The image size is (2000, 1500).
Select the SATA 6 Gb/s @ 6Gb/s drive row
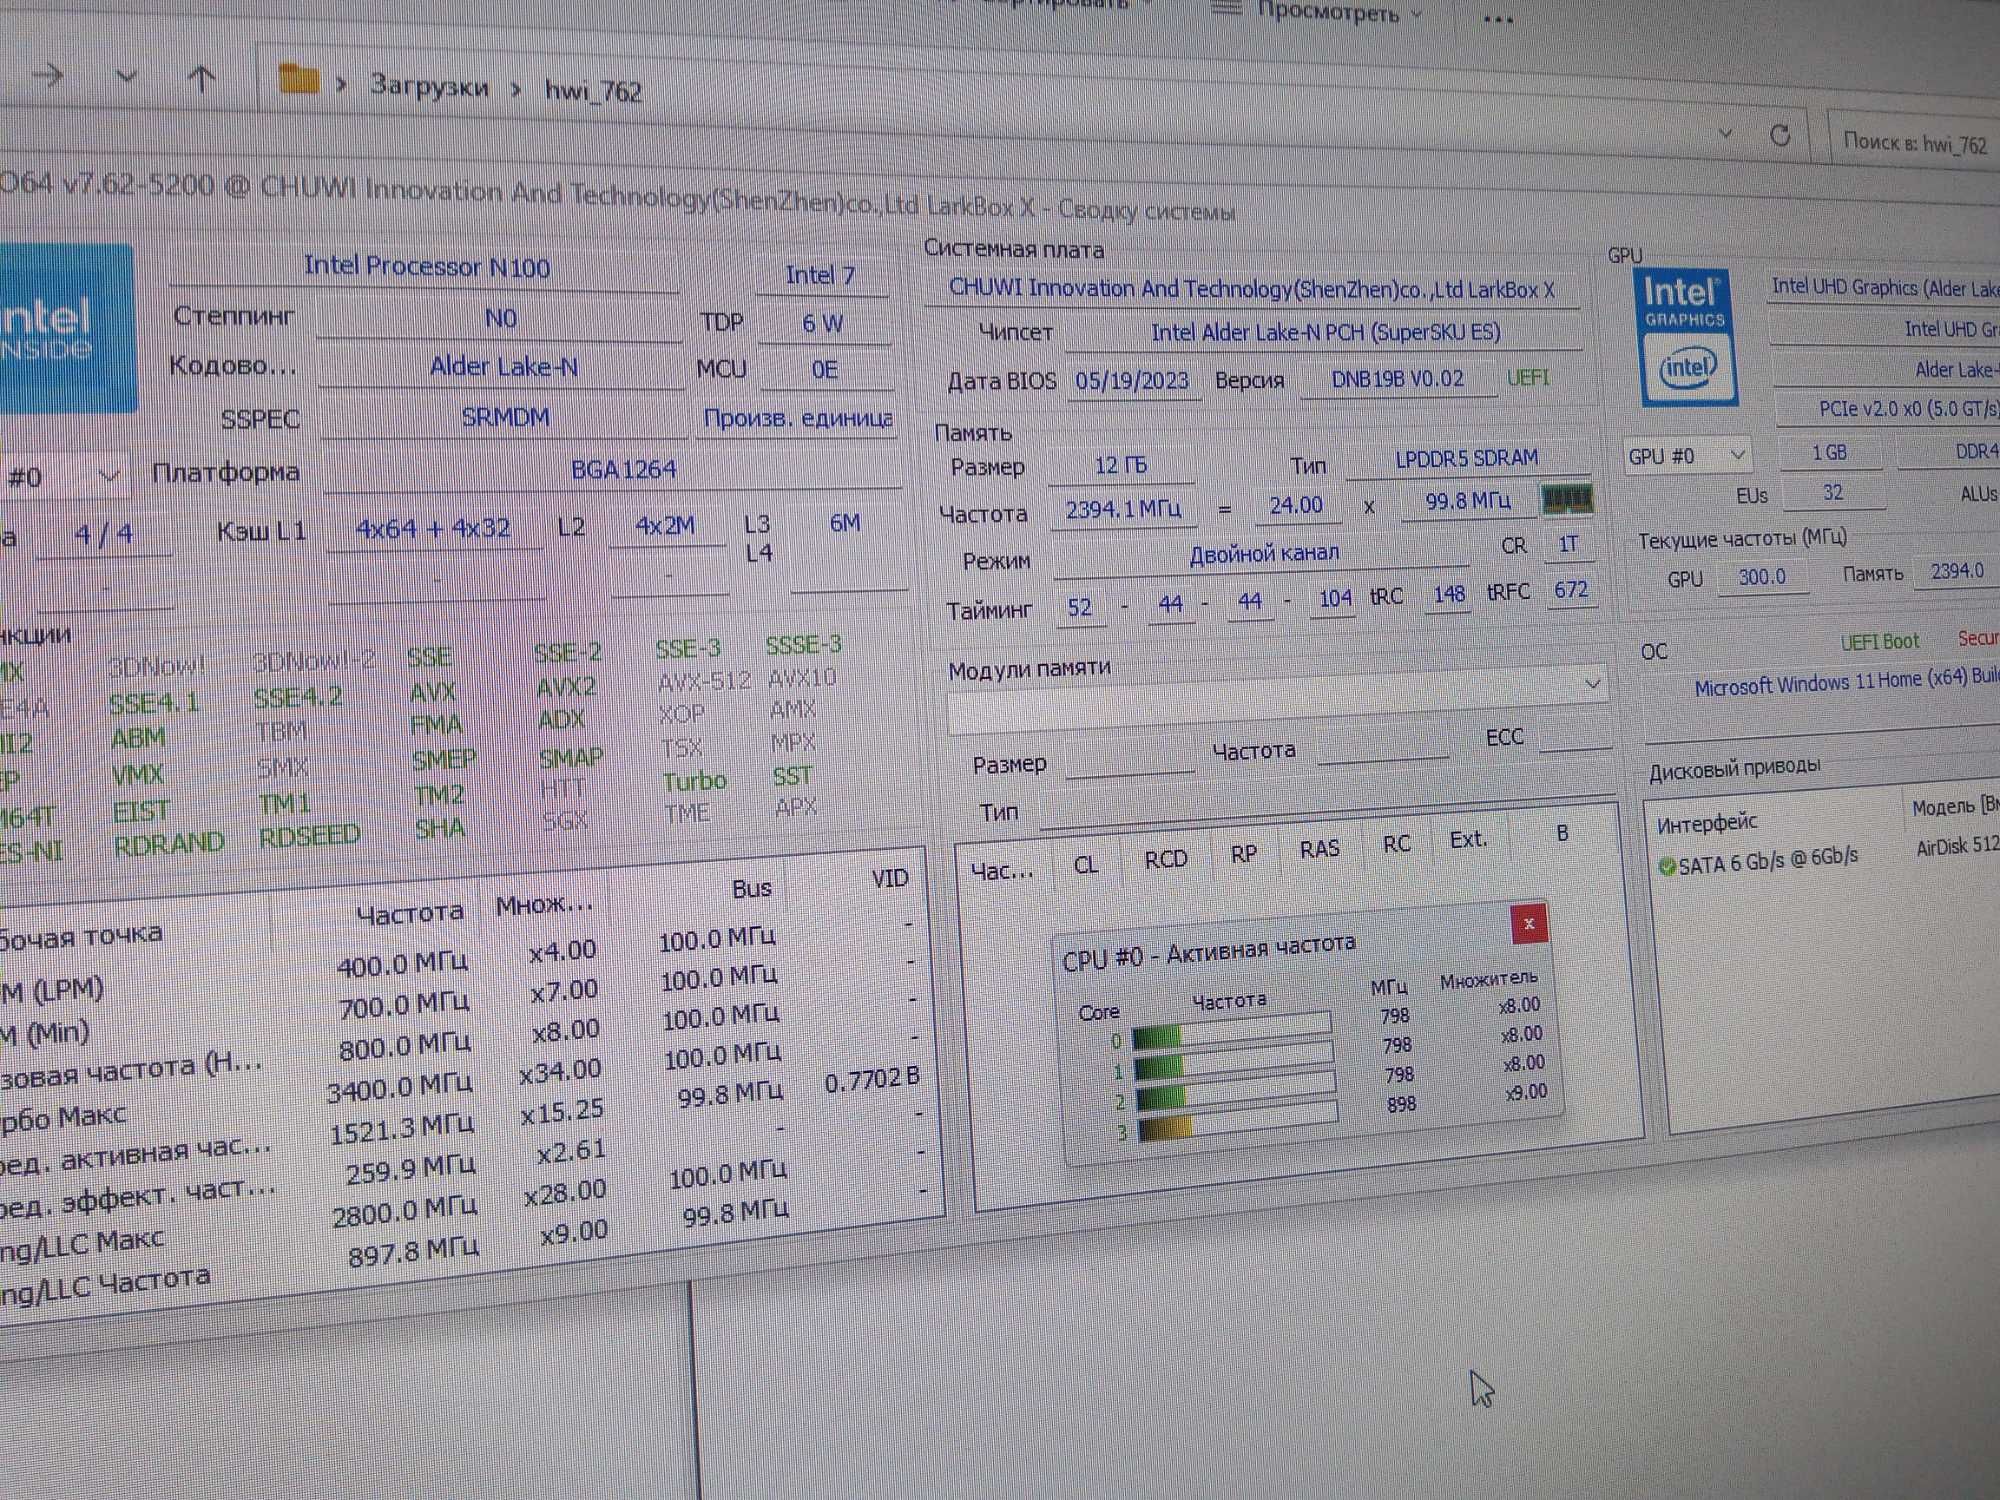tap(1828, 855)
